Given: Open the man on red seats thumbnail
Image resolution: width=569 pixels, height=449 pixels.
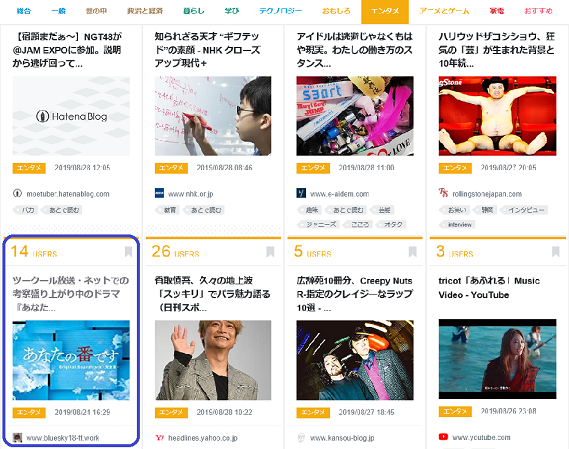Looking at the screenshot, I should coord(497,116).
